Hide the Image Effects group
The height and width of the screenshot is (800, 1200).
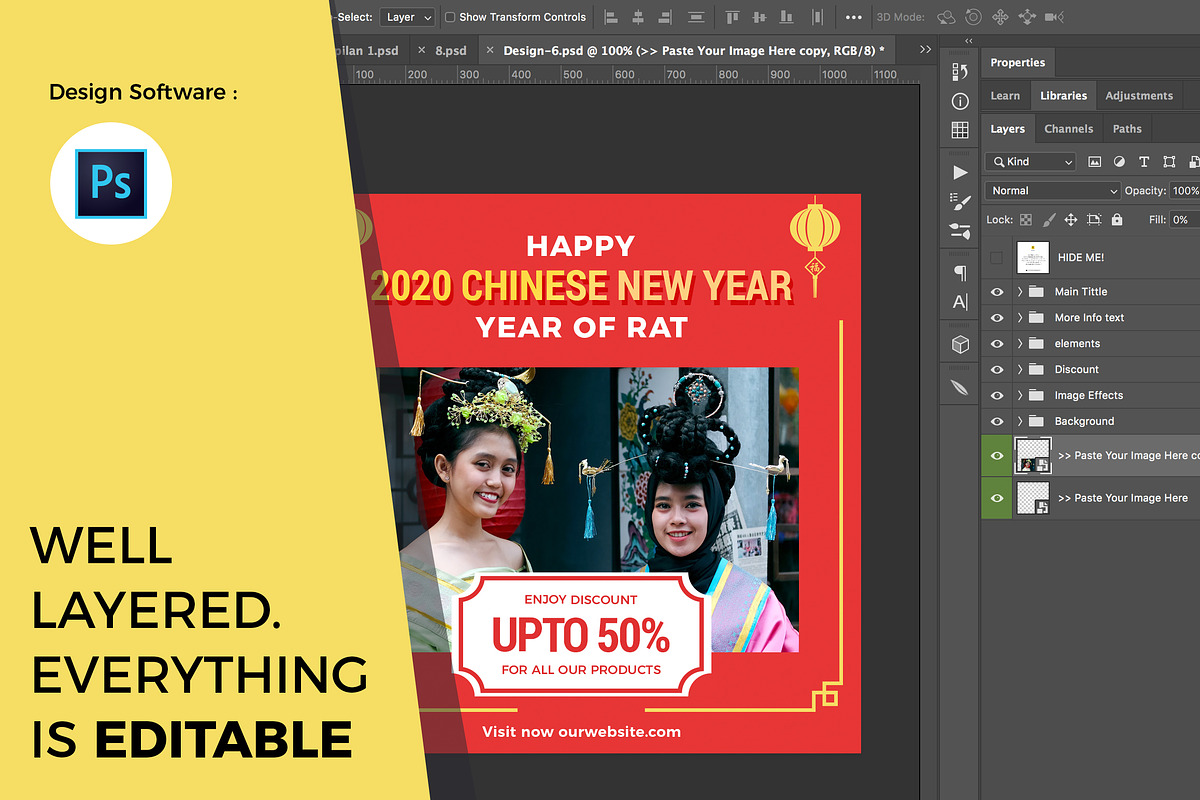click(997, 396)
